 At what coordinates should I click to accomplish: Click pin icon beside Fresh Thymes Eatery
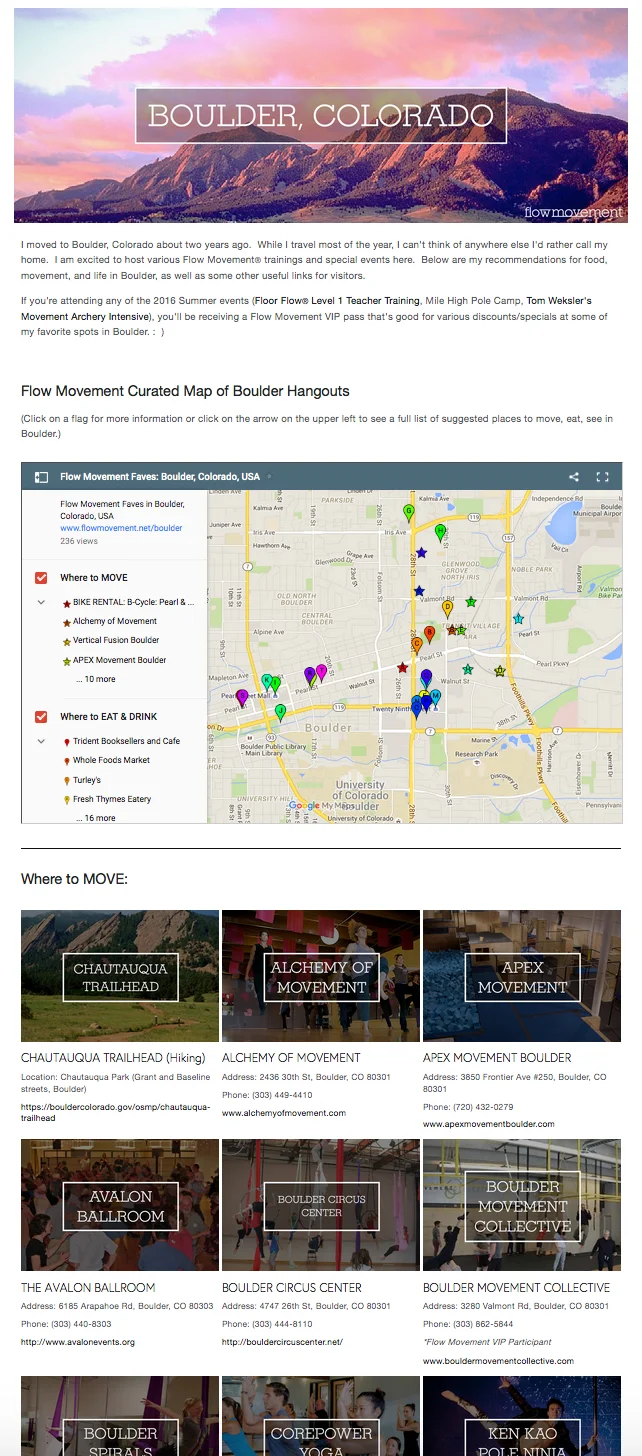(x=67, y=800)
